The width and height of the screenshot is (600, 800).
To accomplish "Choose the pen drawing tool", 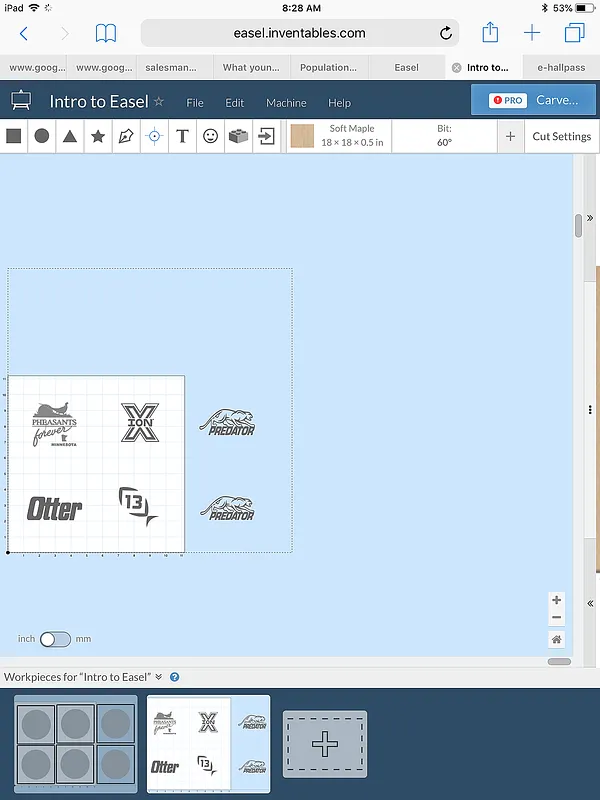I will [126, 137].
